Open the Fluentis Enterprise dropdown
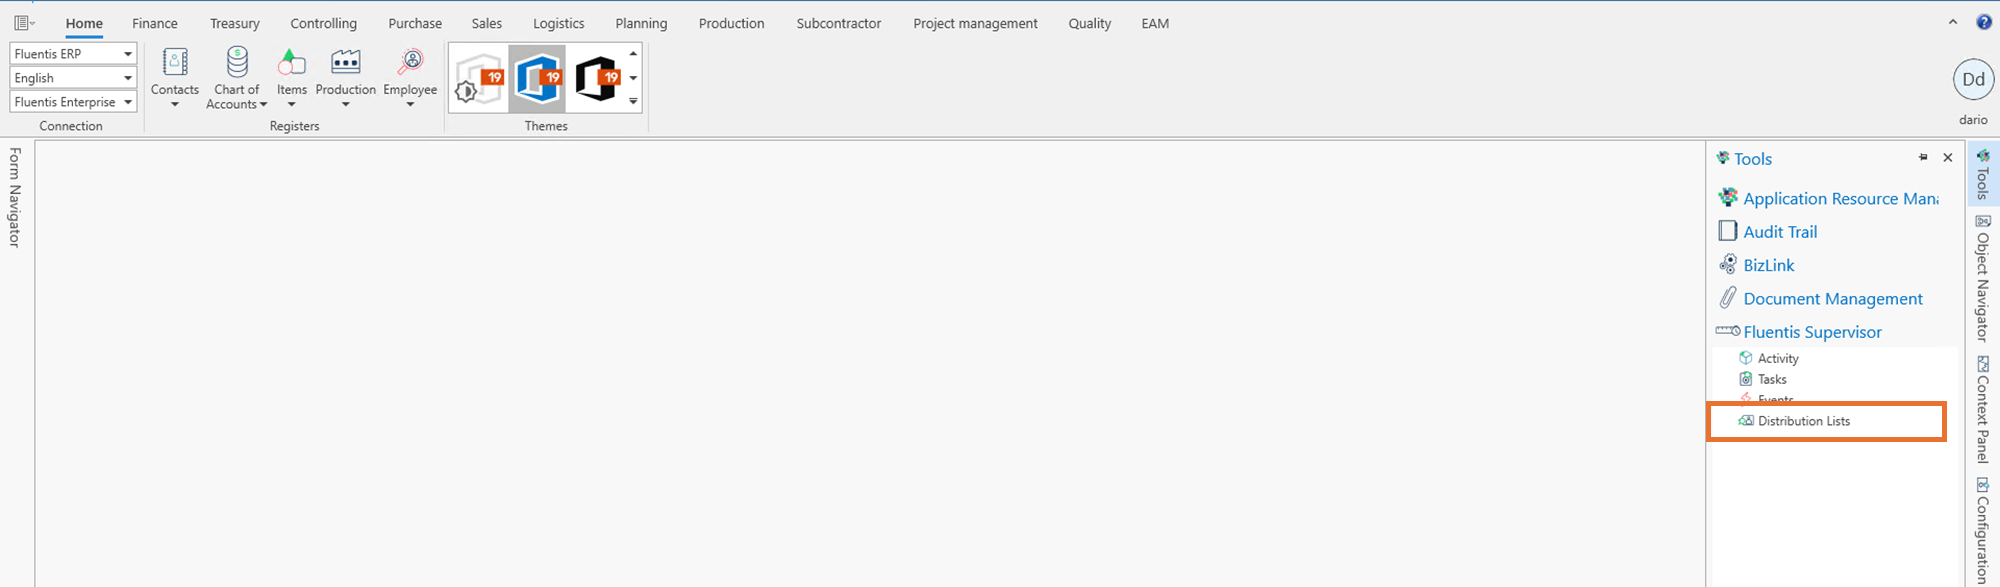The height and width of the screenshot is (587, 2000). point(128,102)
